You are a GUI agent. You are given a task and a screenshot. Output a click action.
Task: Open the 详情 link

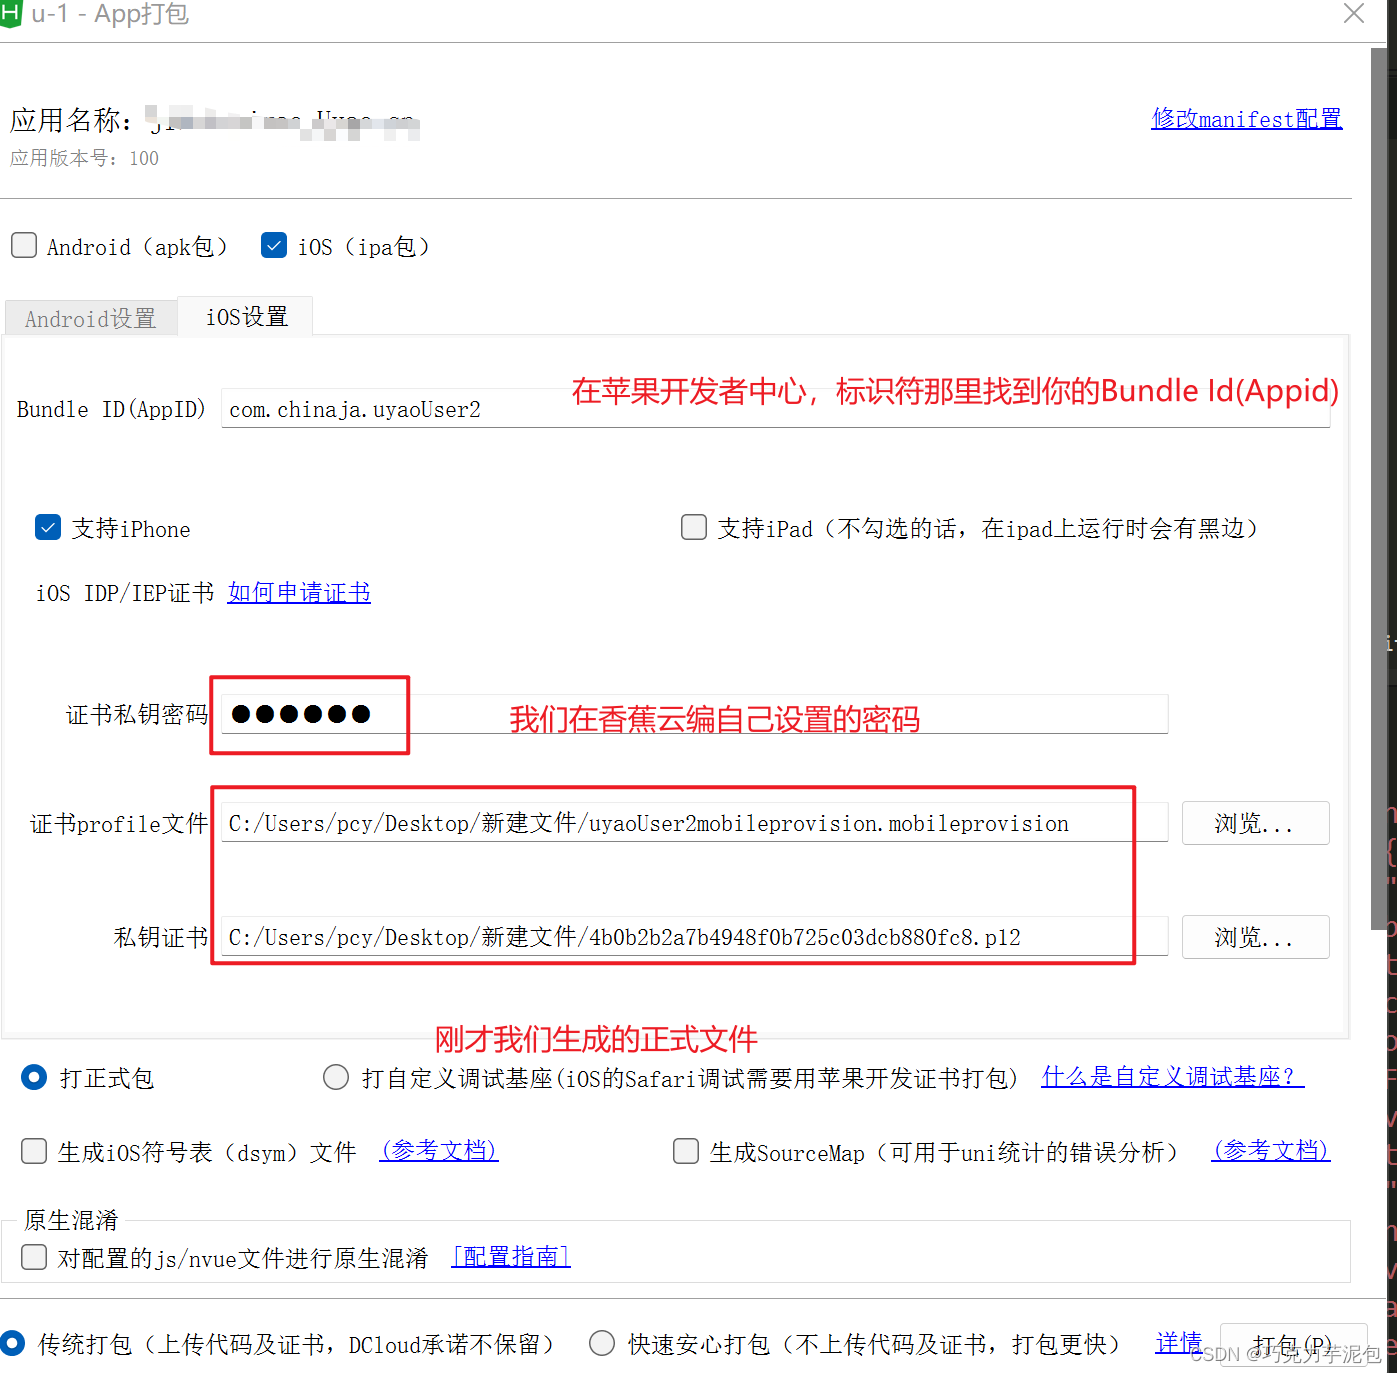pyautogui.click(x=1178, y=1343)
